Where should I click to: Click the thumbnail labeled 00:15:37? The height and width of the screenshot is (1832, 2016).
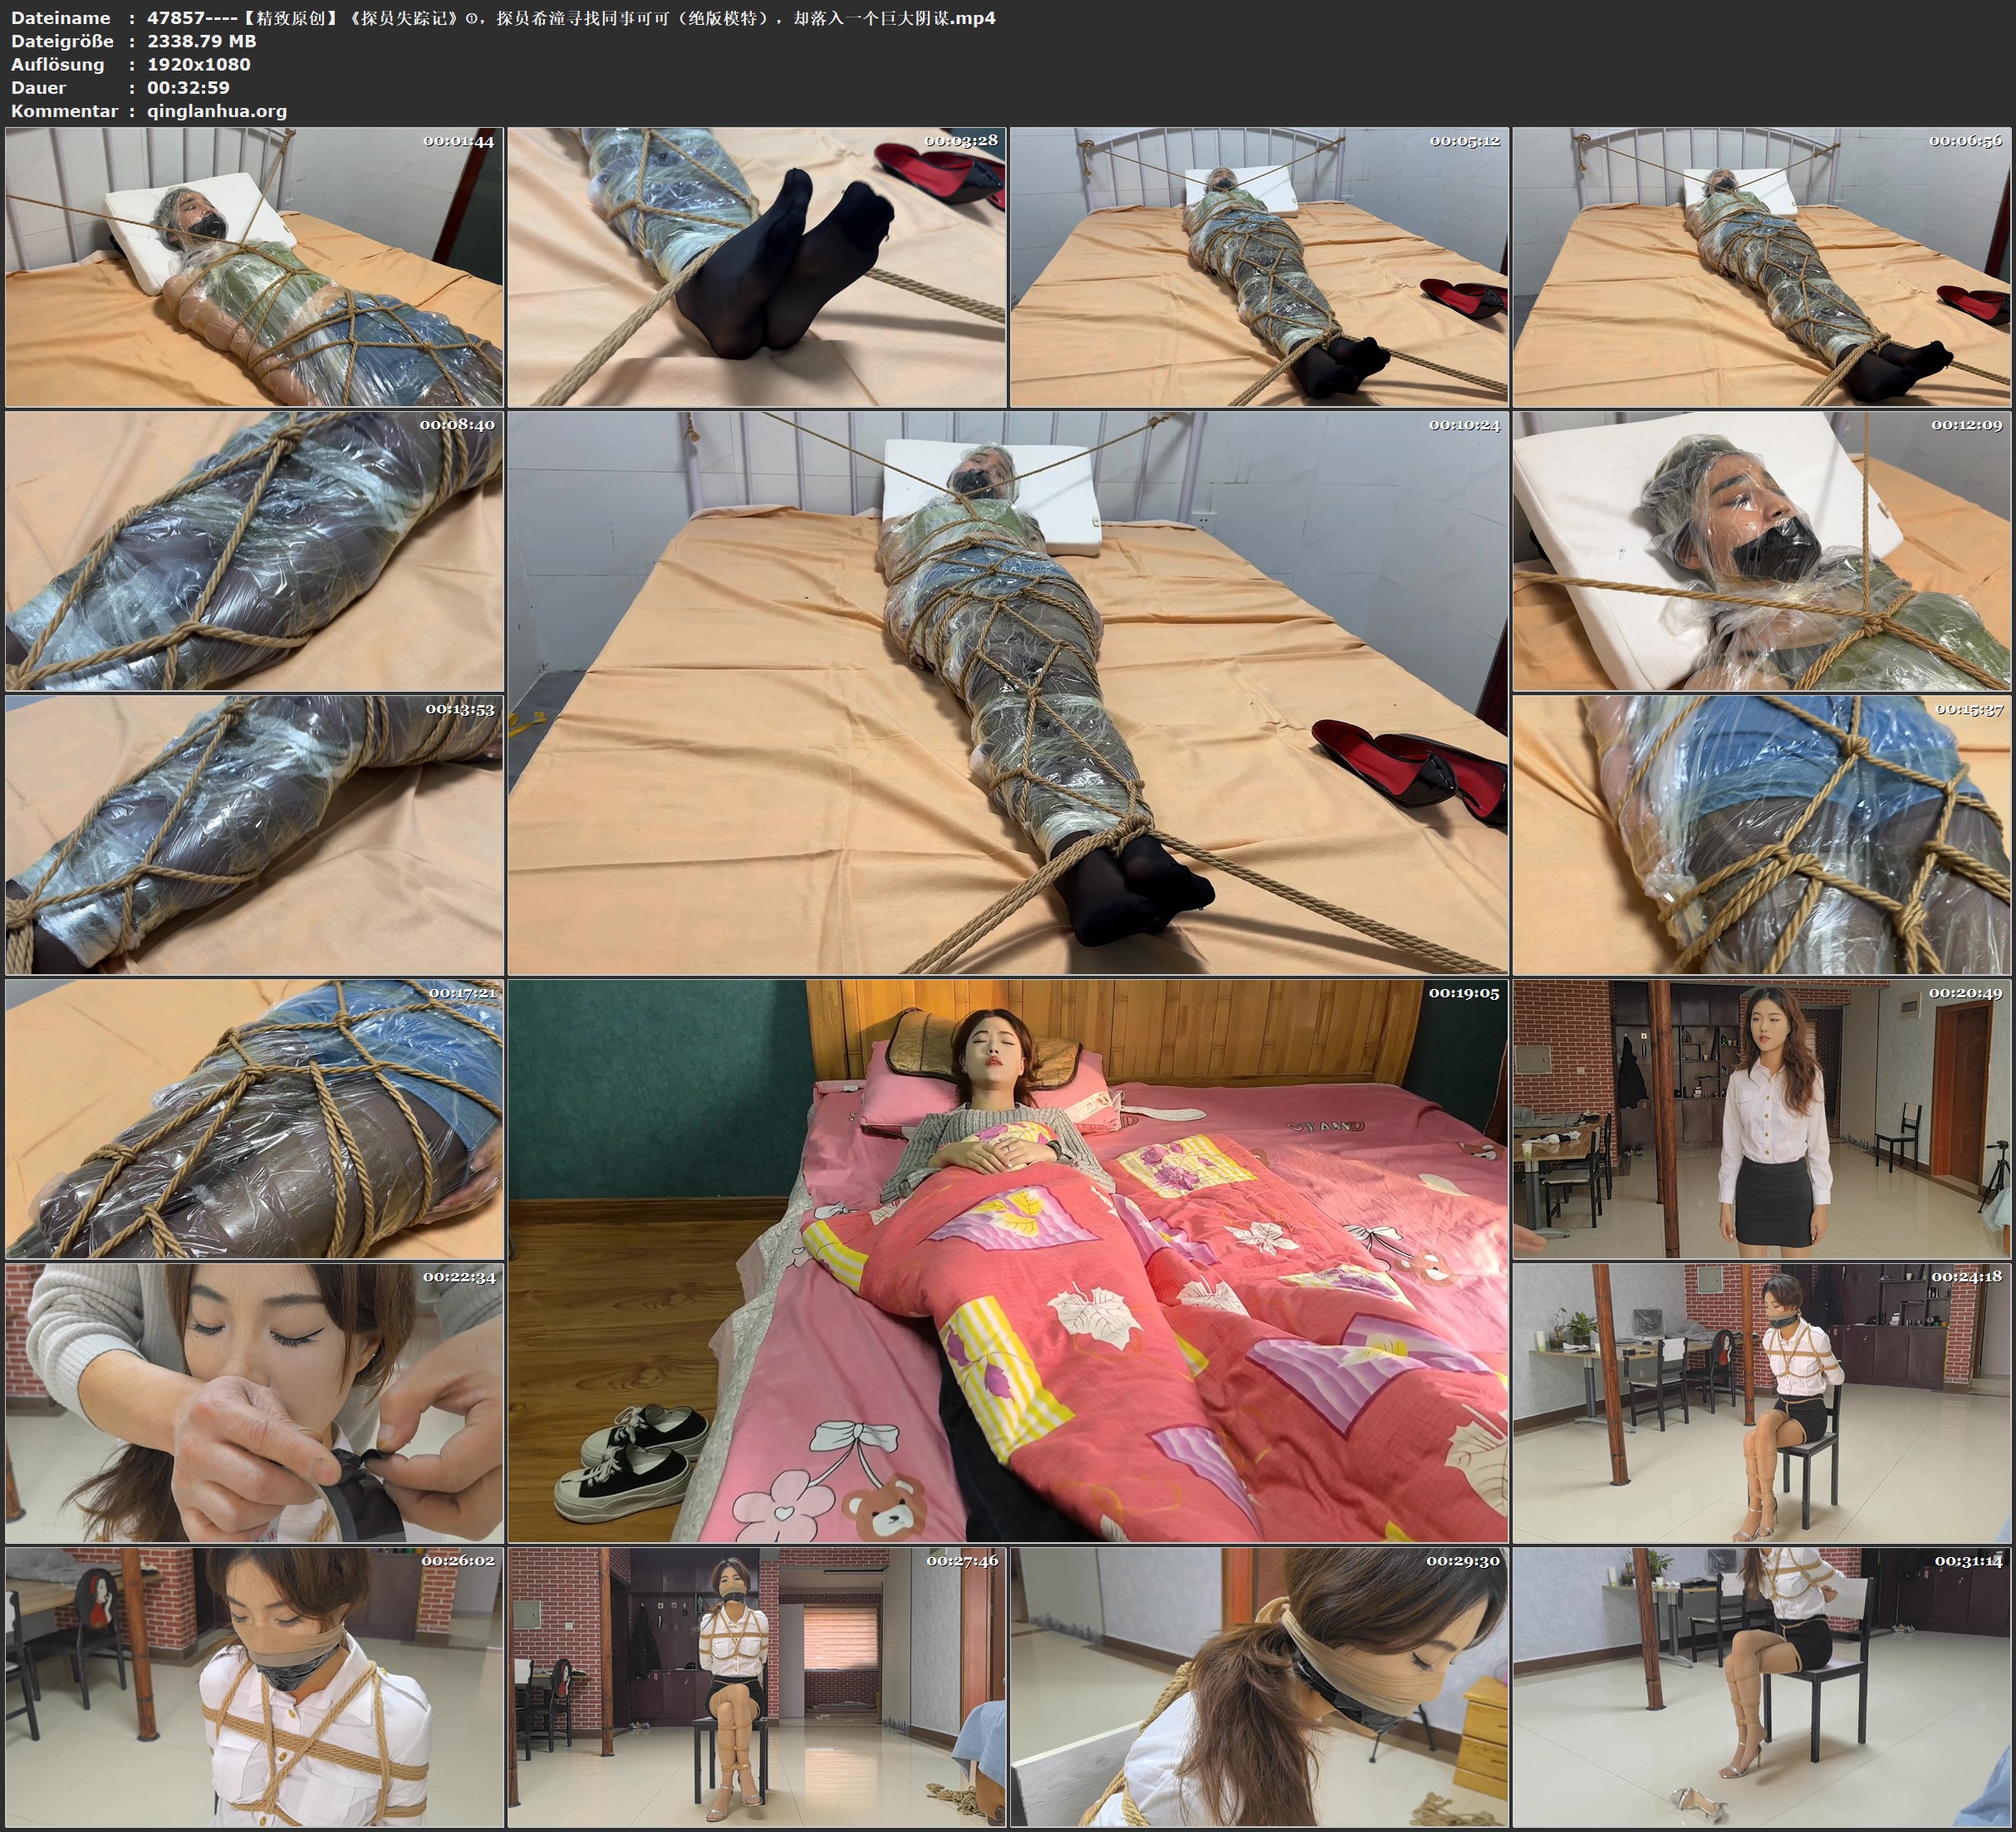click(x=1761, y=835)
